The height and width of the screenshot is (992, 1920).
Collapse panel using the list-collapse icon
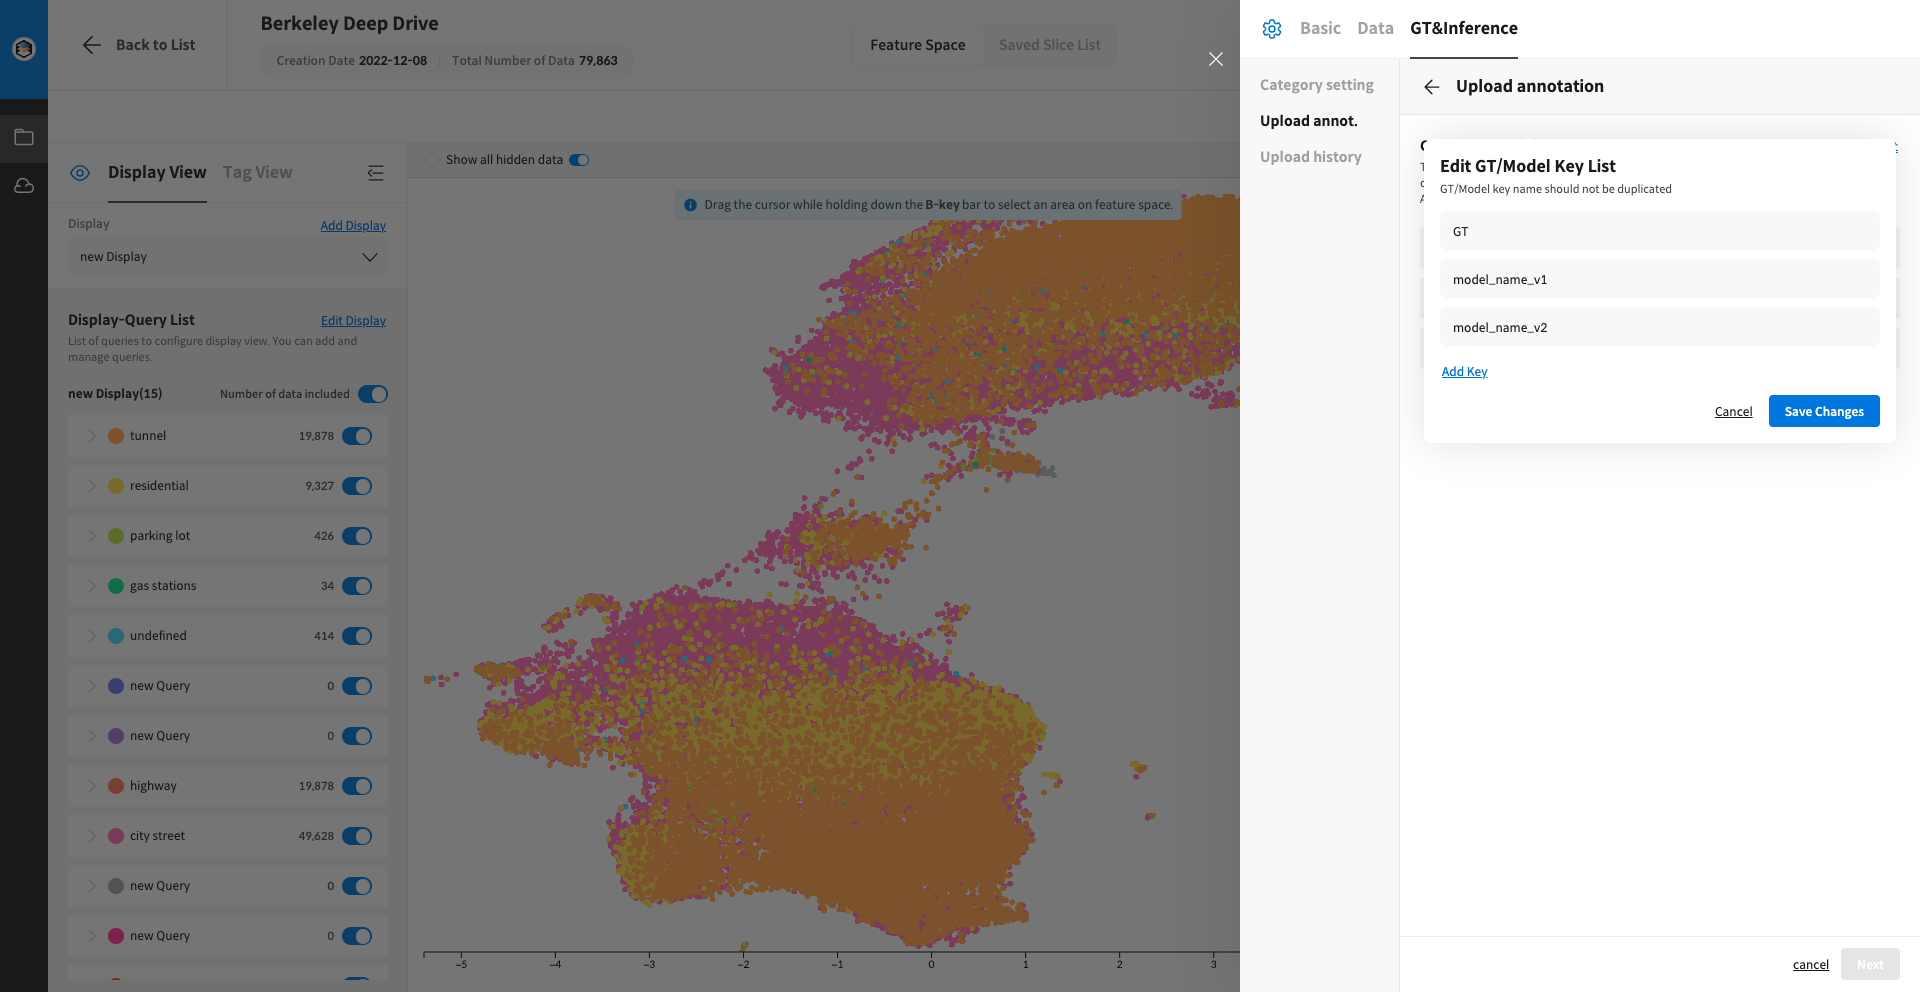[376, 173]
